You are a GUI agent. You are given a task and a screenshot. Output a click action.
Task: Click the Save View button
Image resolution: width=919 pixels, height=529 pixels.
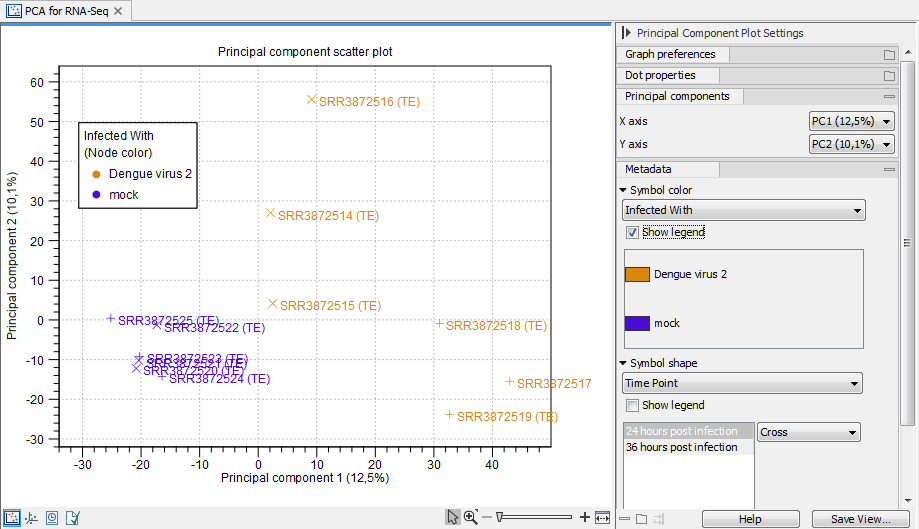pos(859,519)
